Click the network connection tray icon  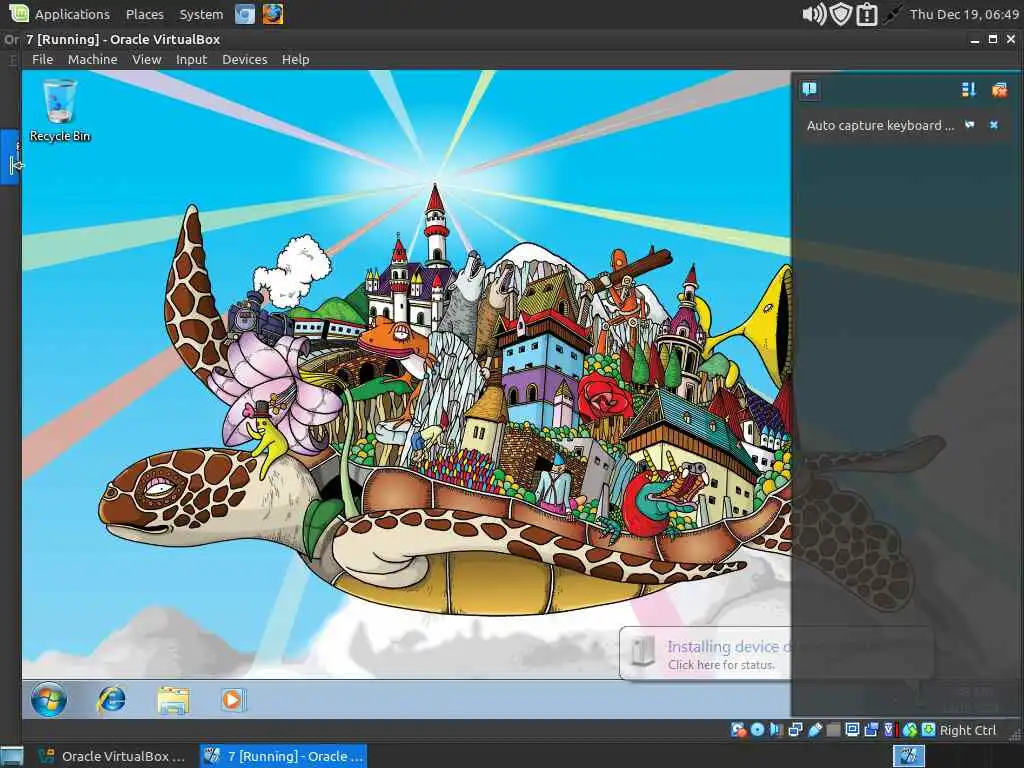pyautogui.click(x=892, y=14)
